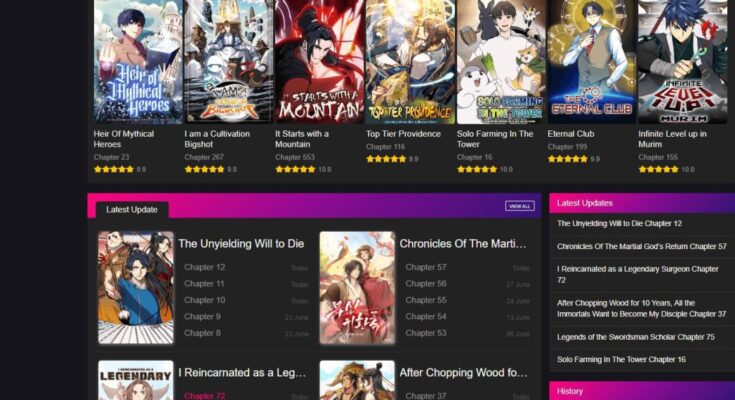Open The Unyielding Will to Die thumbnail
735x400 pixels.
tap(136, 287)
